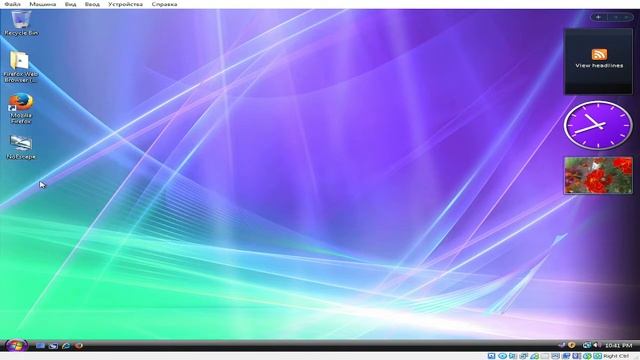Open the Файл menu
The image size is (640, 360).
pos(12,4)
